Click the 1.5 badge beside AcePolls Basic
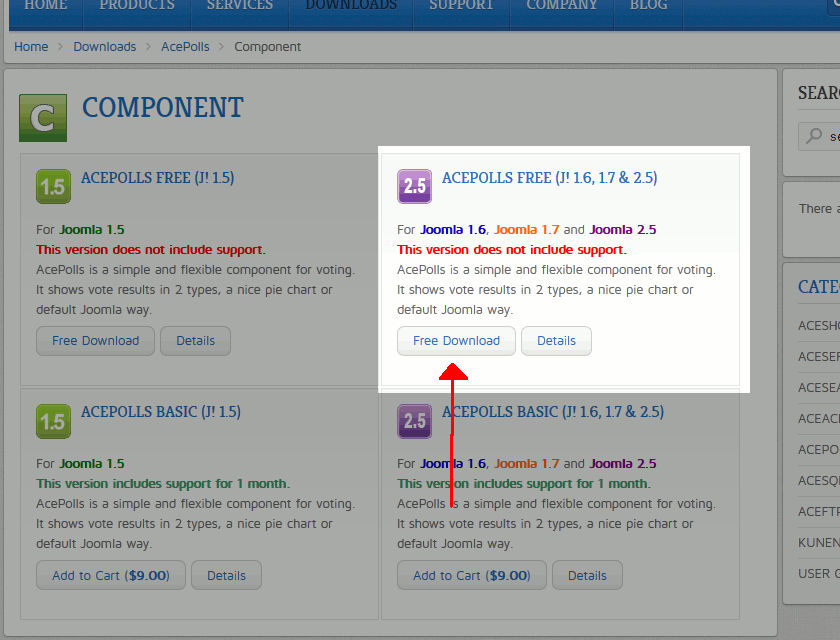This screenshot has width=840, height=640. pyautogui.click(x=54, y=421)
